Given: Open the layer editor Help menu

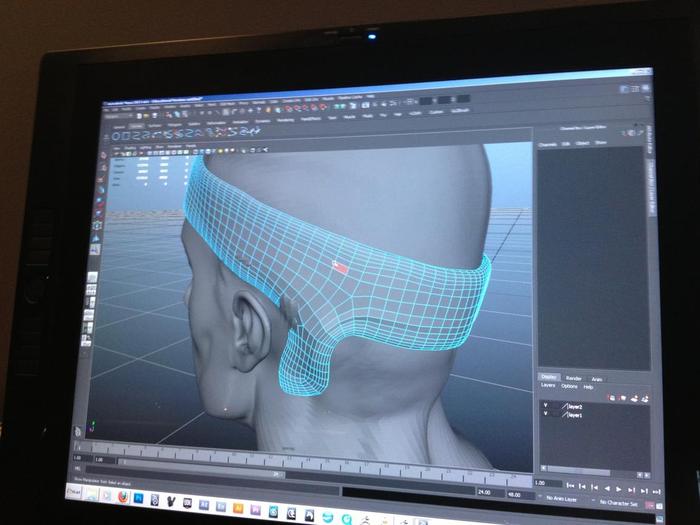Looking at the screenshot, I should pyautogui.click(x=588, y=387).
